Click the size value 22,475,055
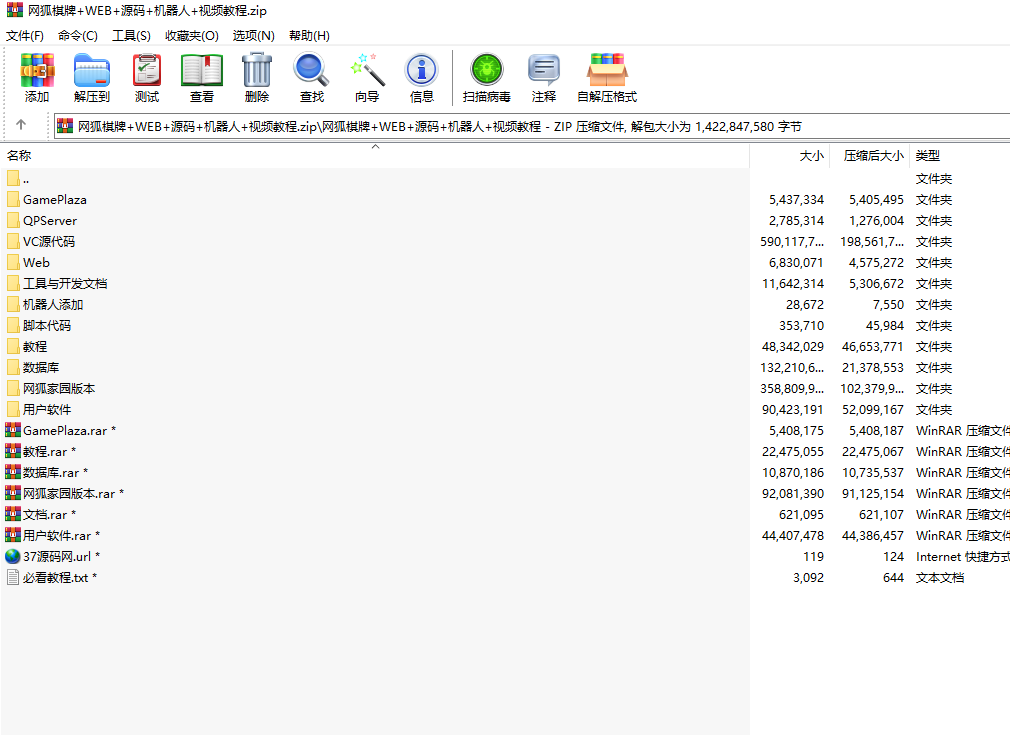The width and height of the screenshot is (1010, 735). click(792, 452)
